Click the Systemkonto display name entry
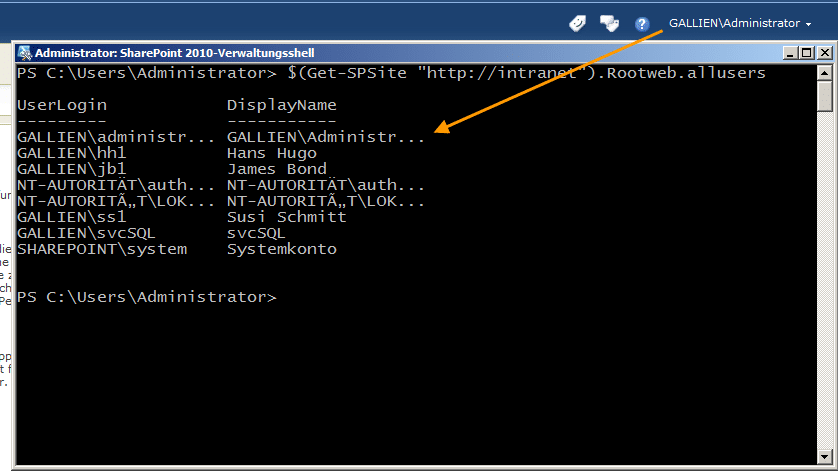838x471 pixels. [282, 250]
